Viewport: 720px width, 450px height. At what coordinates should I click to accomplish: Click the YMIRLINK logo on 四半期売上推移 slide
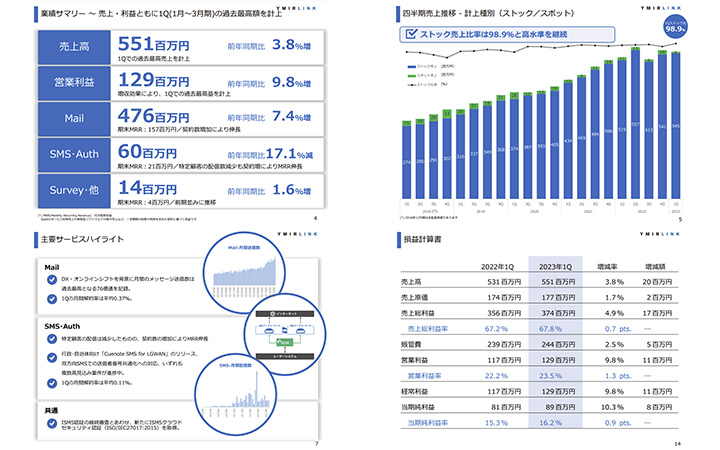point(660,8)
